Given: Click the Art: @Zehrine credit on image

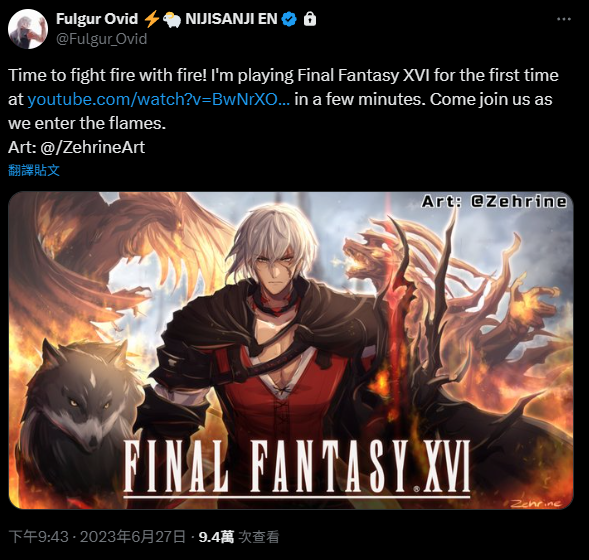Looking at the screenshot, I should pos(494,202).
